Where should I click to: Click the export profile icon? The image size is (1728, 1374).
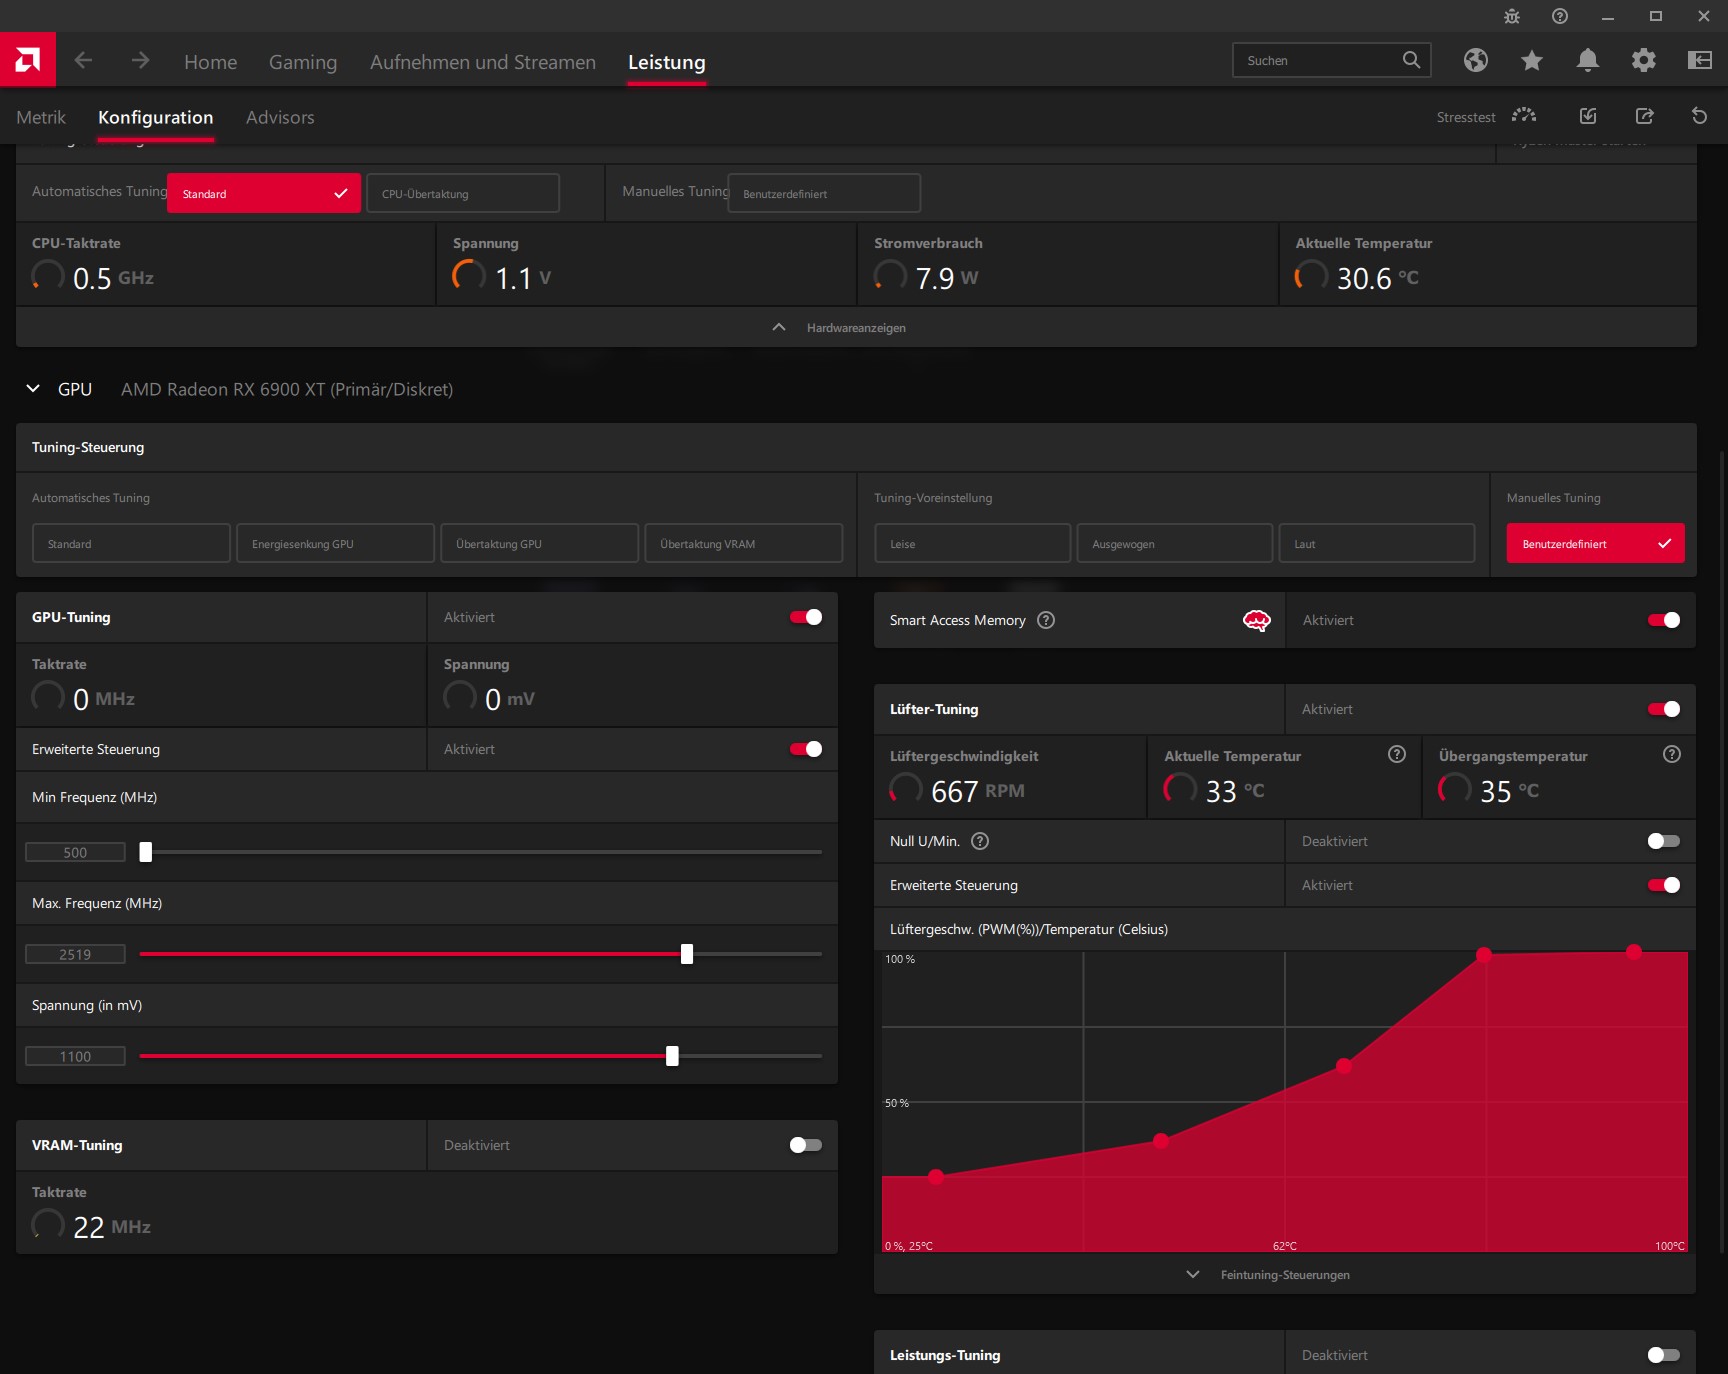pyautogui.click(x=1644, y=116)
